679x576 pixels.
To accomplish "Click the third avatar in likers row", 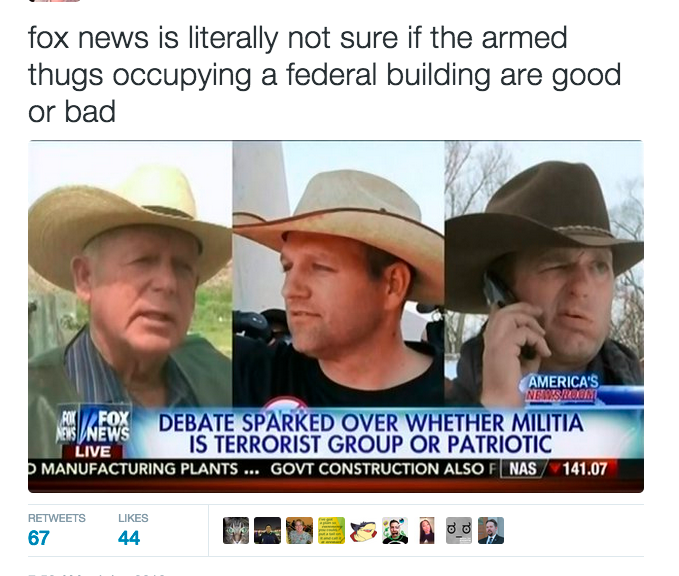I will [300, 531].
